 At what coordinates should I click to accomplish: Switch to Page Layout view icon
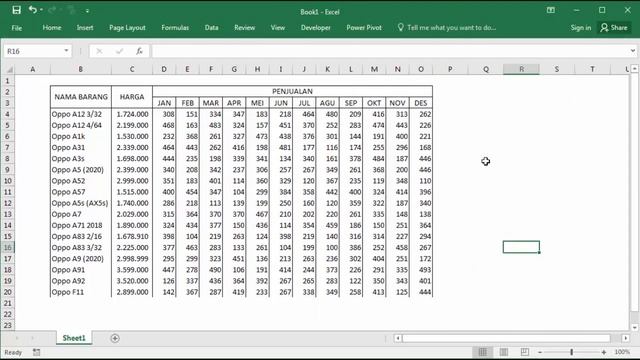(x=504, y=352)
